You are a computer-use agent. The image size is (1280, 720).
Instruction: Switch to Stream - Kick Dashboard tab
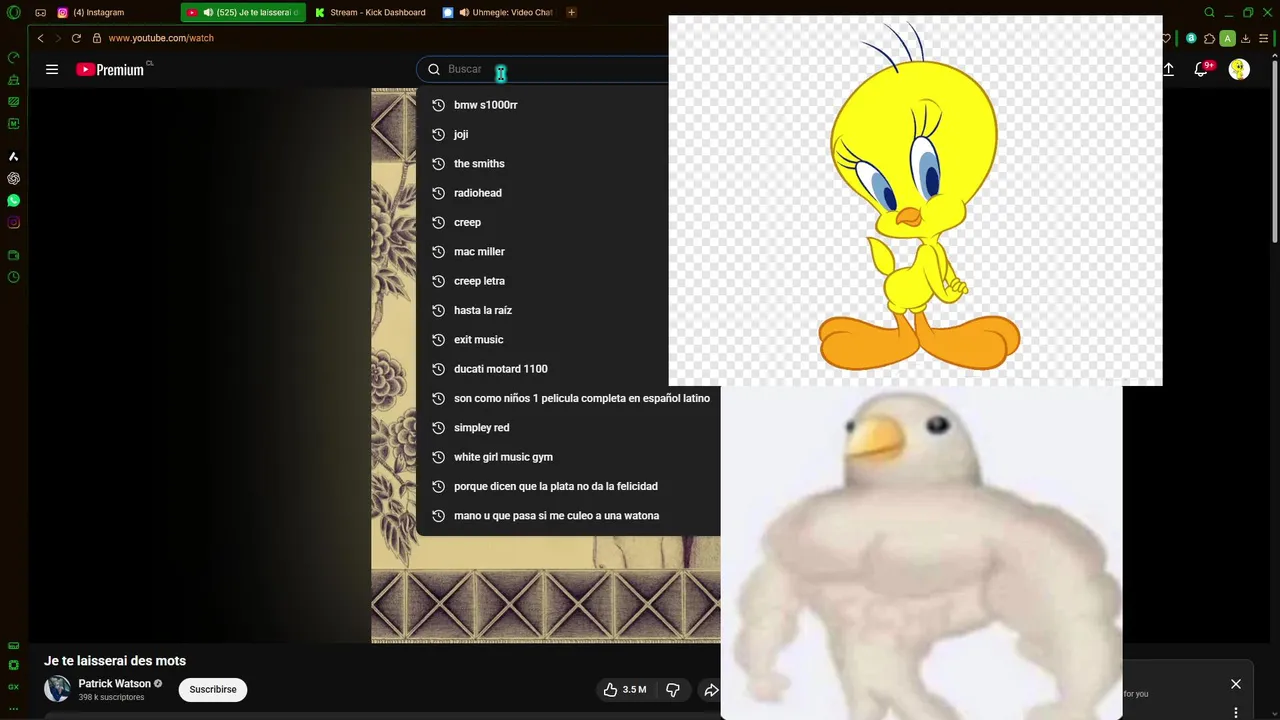point(371,13)
